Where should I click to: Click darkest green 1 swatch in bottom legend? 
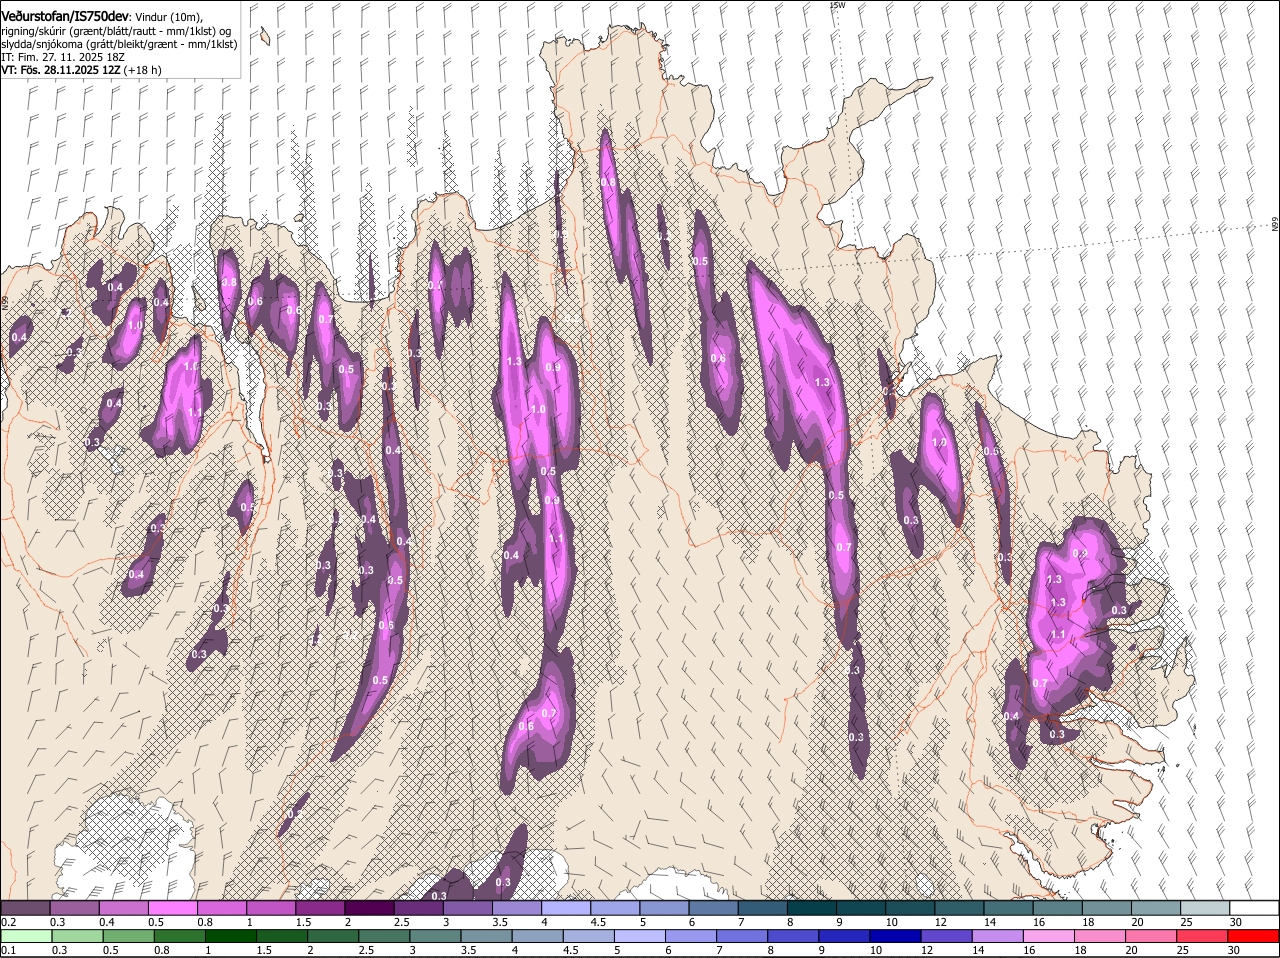pyautogui.click(x=231, y=937)
